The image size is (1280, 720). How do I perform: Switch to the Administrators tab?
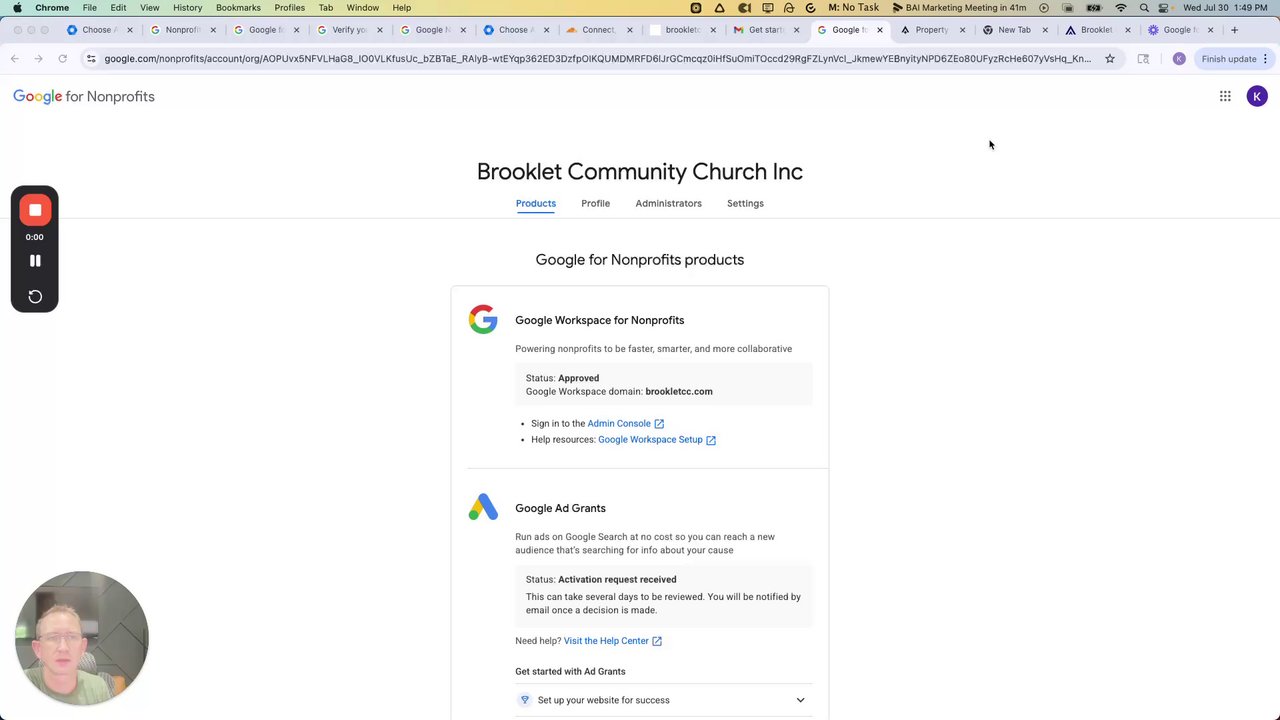pyautogui.click(x=668, y=203)
